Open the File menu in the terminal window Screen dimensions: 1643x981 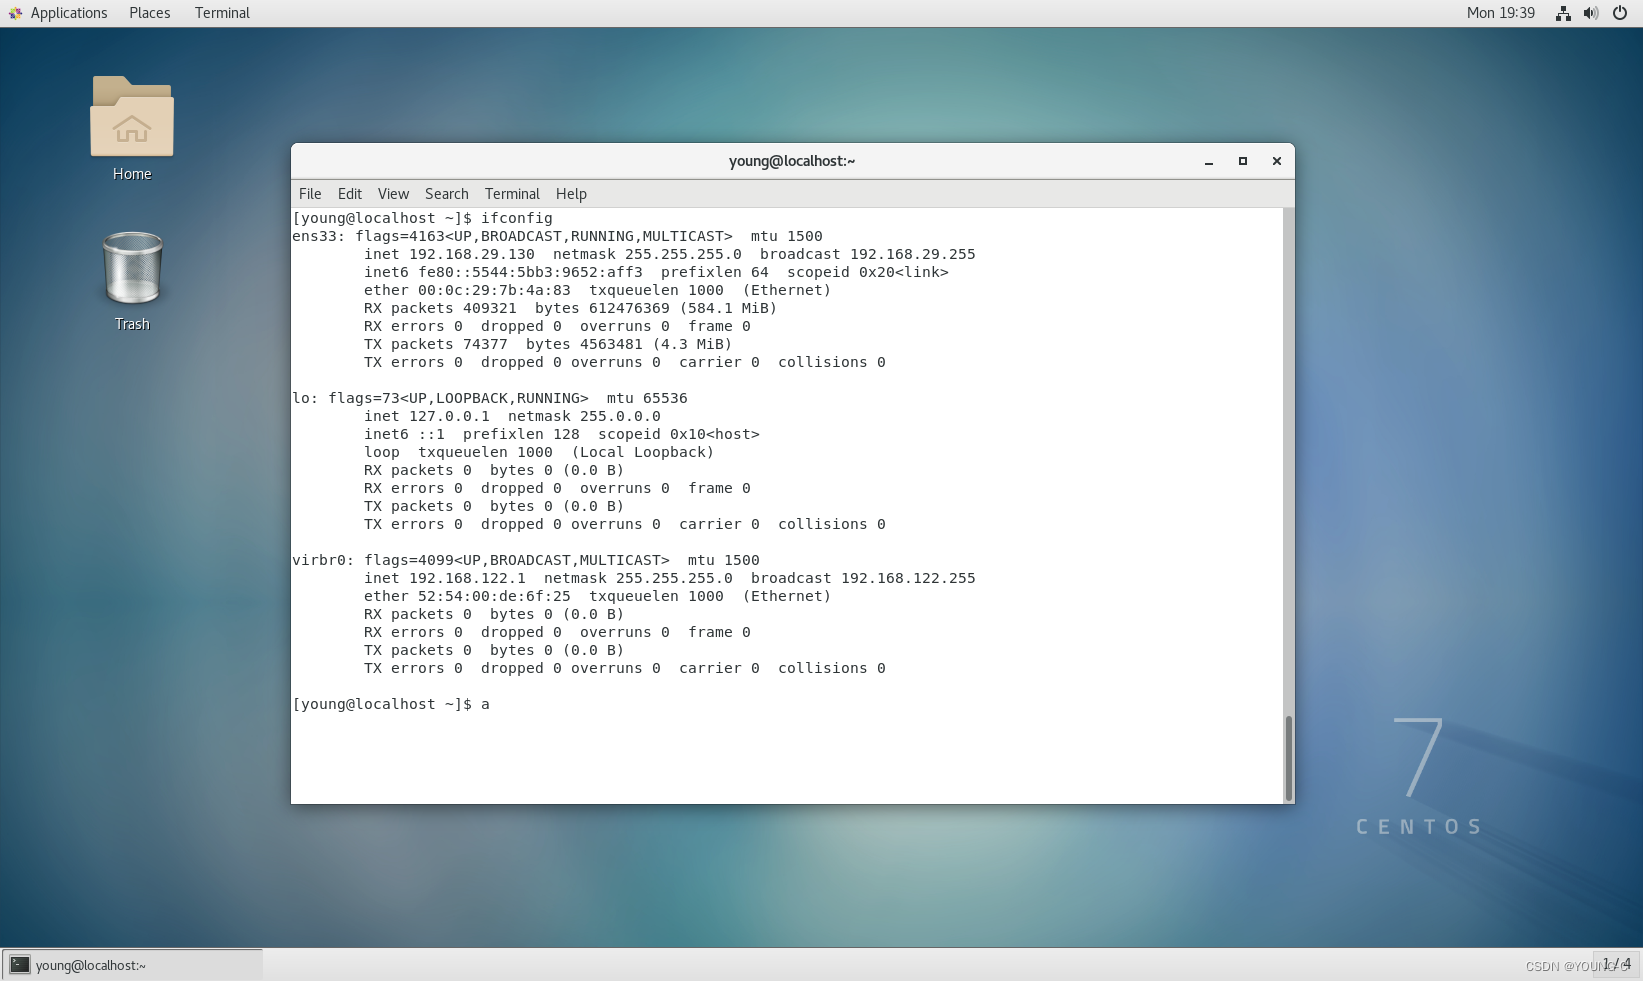(x=309, y=193)
